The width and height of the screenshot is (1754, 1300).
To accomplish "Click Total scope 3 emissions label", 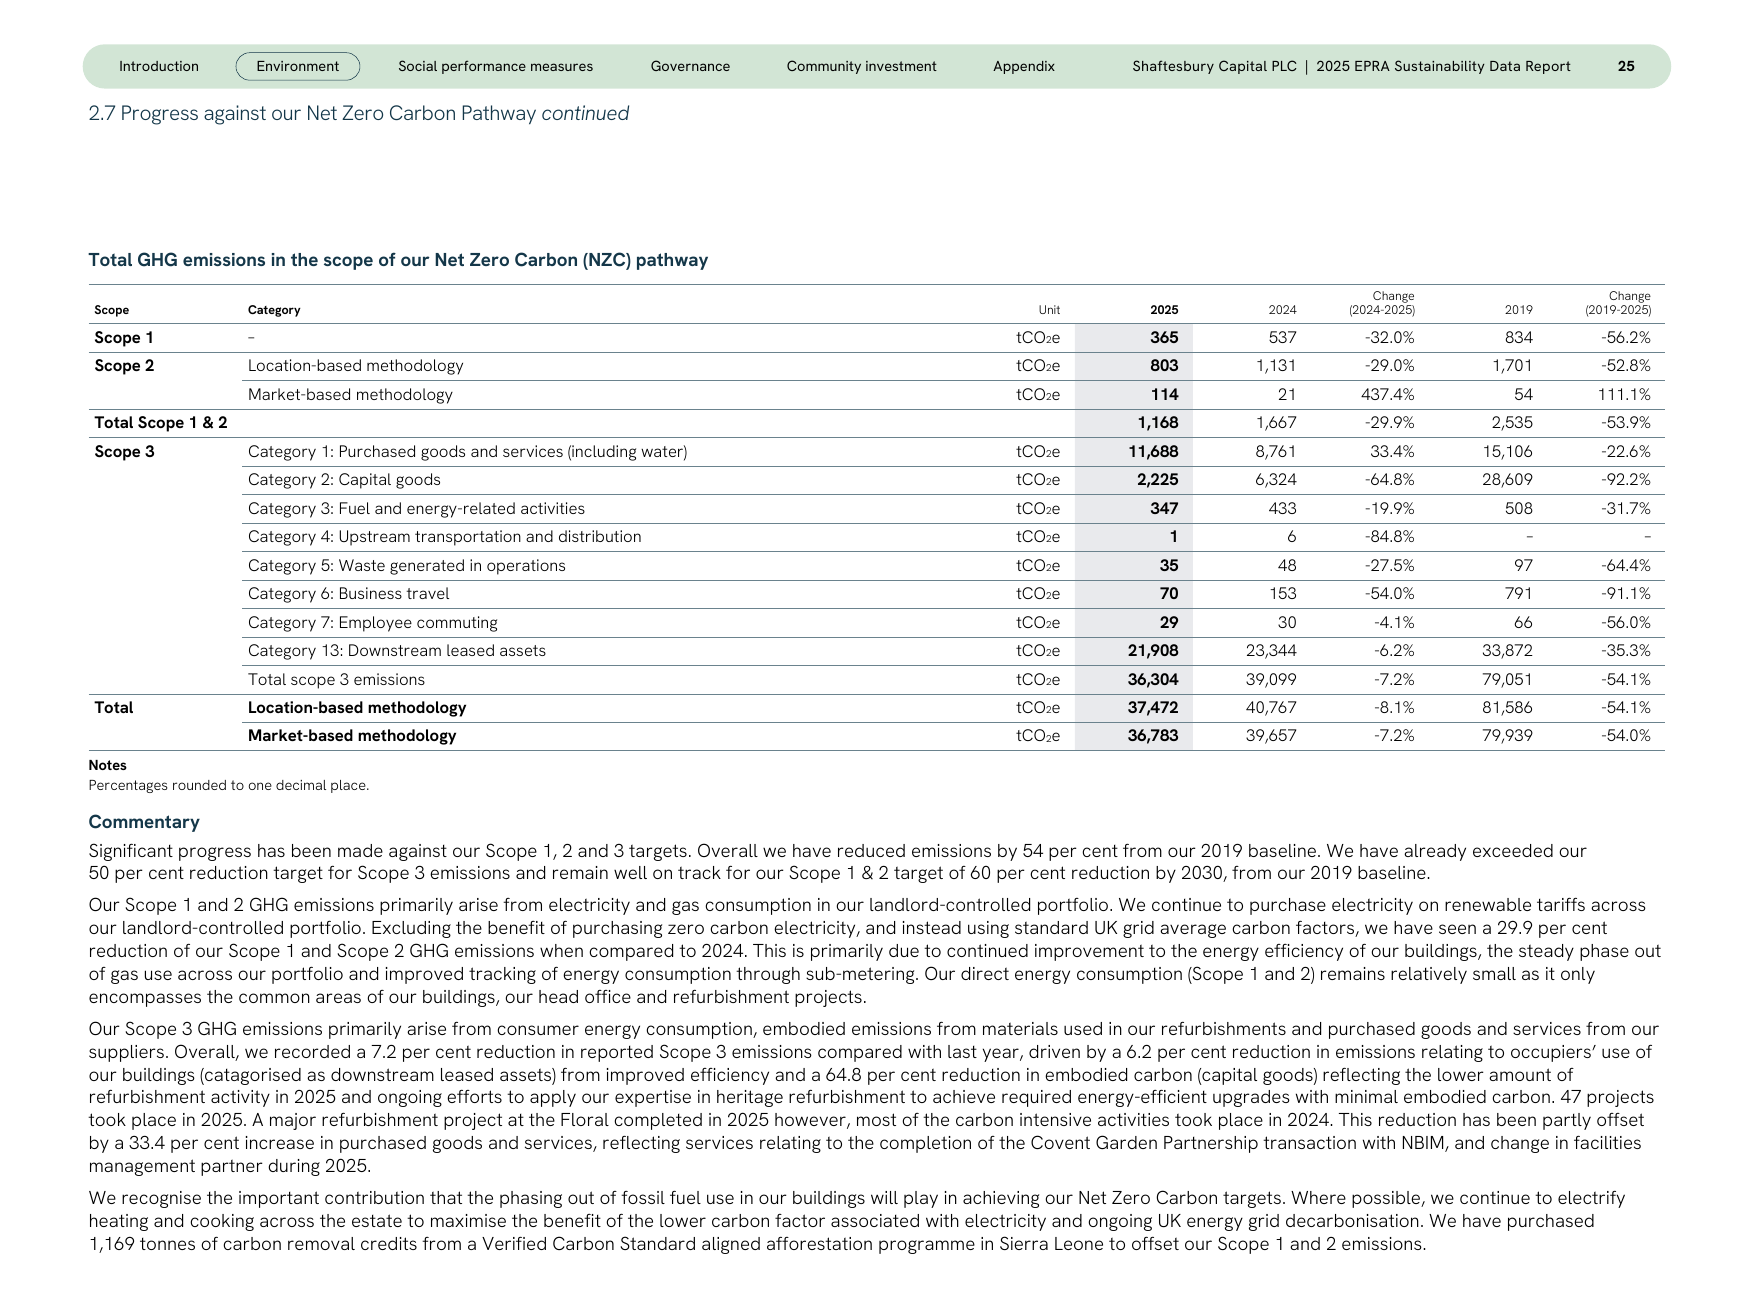I will [x=336, y=680].
